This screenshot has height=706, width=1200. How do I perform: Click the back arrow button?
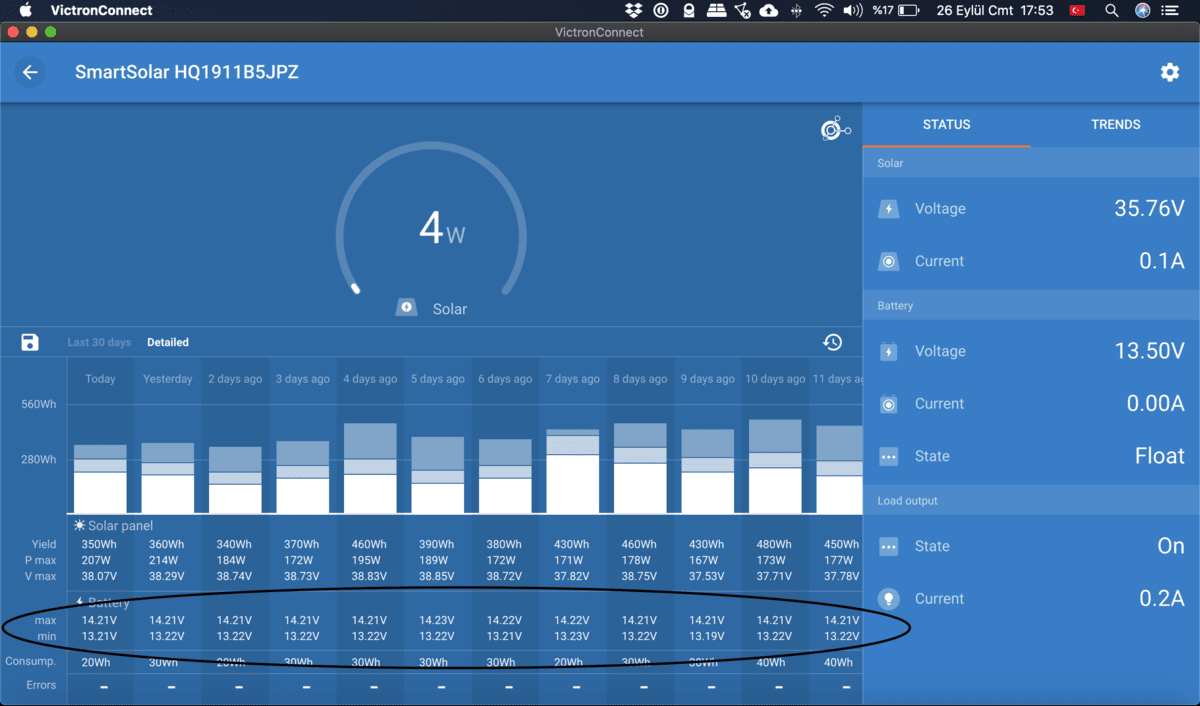click(30, 73)
